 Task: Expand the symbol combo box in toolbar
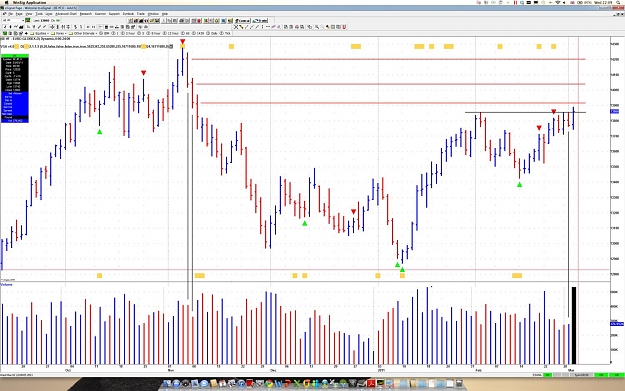23,20
